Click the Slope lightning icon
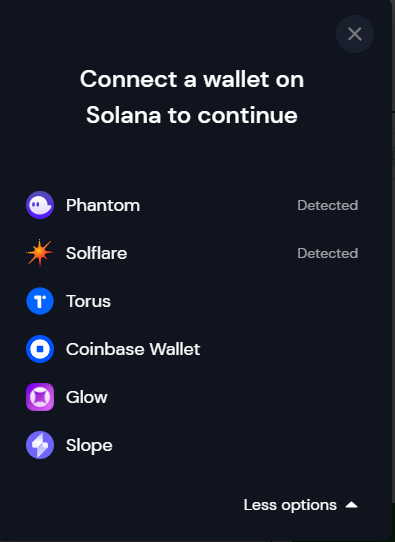Viewport: 395px width, 542px height. click(40, 445)
